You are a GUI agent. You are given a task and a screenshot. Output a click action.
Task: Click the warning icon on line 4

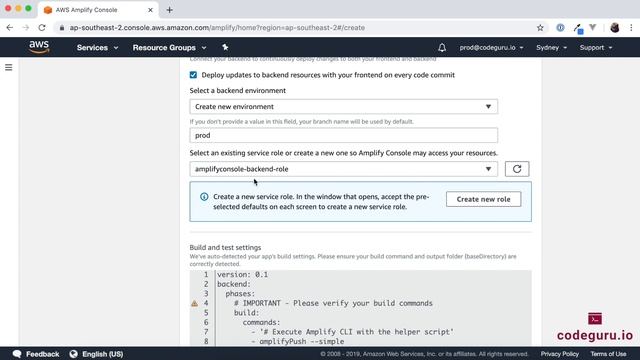[x=194, y=303]
